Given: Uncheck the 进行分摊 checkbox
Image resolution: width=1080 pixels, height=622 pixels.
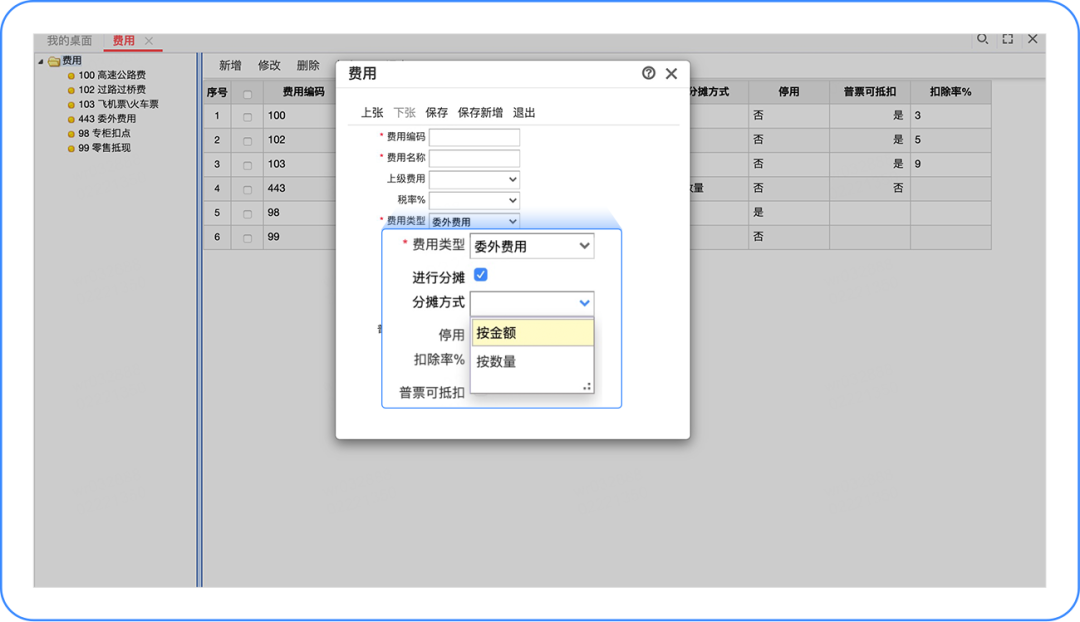Looking at the screenshot, I should pyautogui.click(x=483, y=274).
